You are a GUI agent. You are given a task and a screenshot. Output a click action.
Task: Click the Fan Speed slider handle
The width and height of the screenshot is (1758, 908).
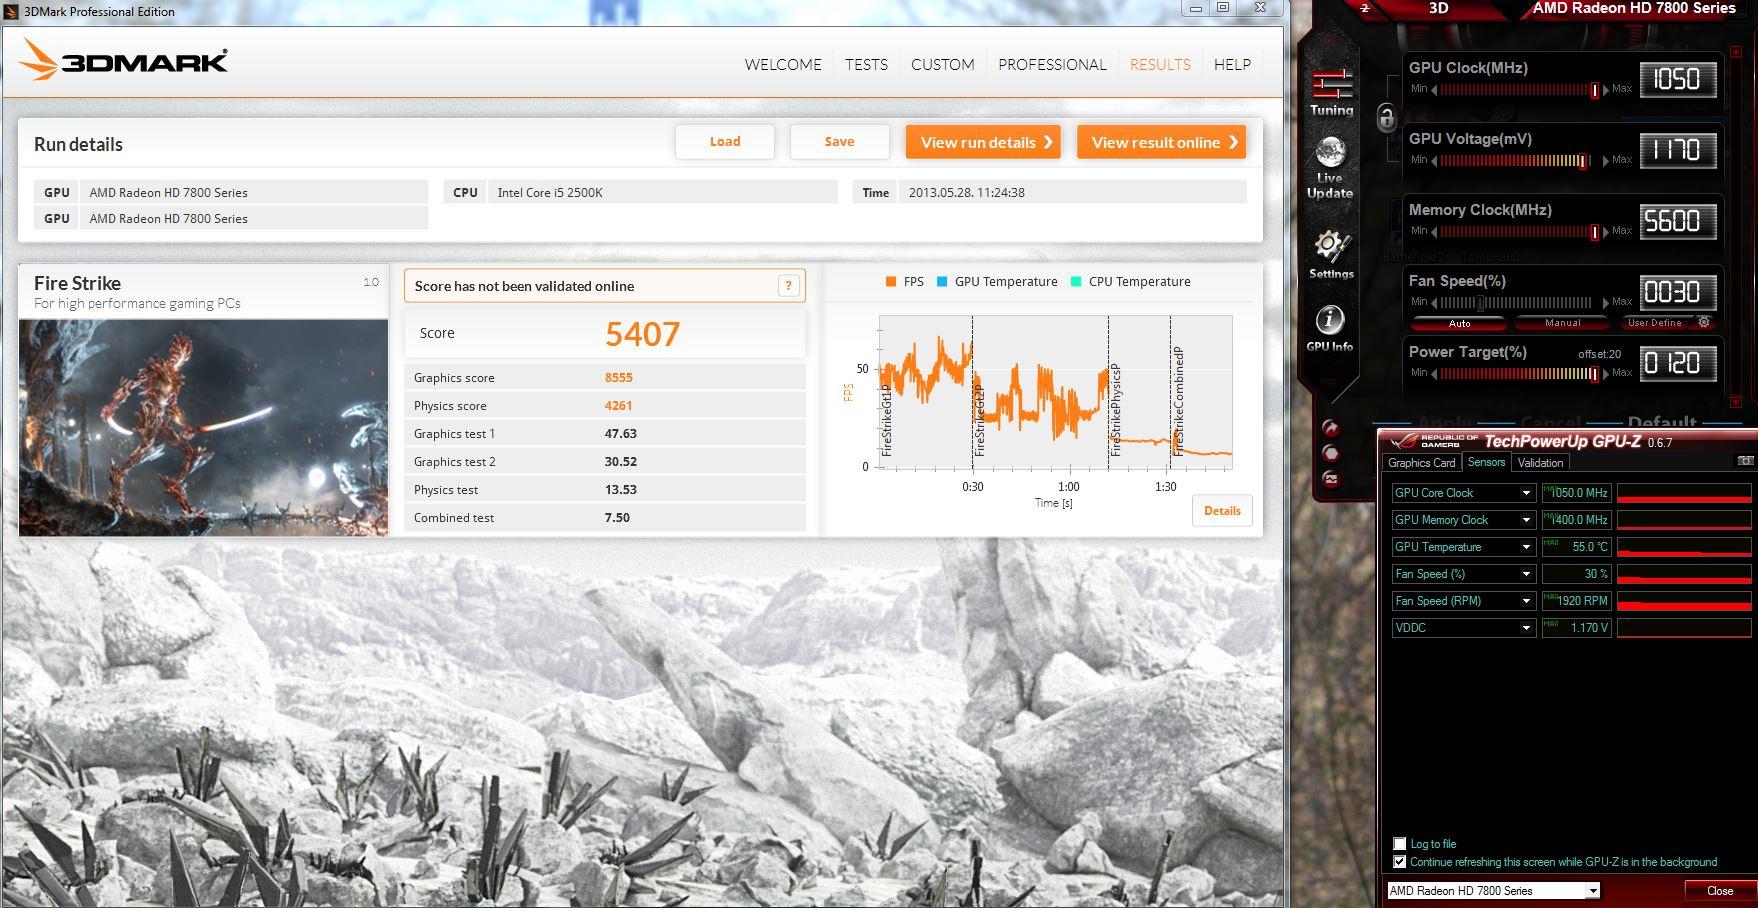coord(1481,303)
